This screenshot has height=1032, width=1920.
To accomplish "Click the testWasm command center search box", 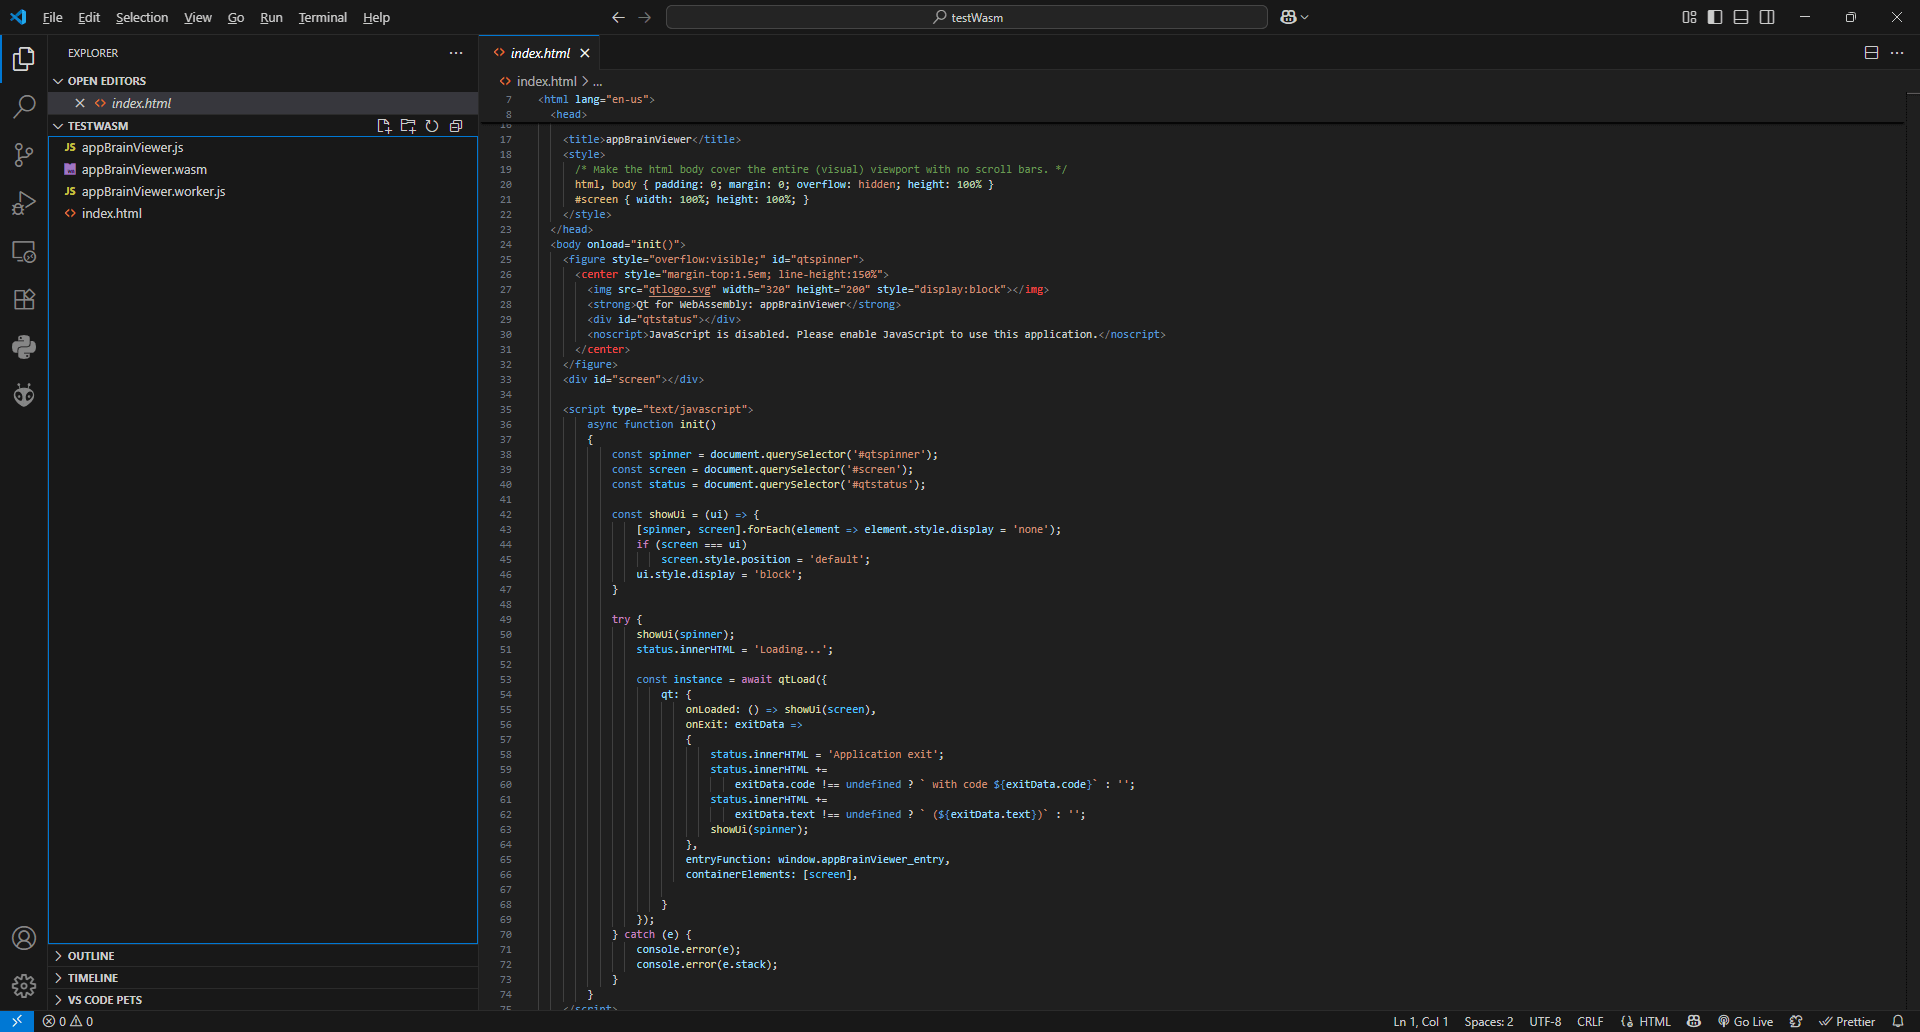I will 967,17.
